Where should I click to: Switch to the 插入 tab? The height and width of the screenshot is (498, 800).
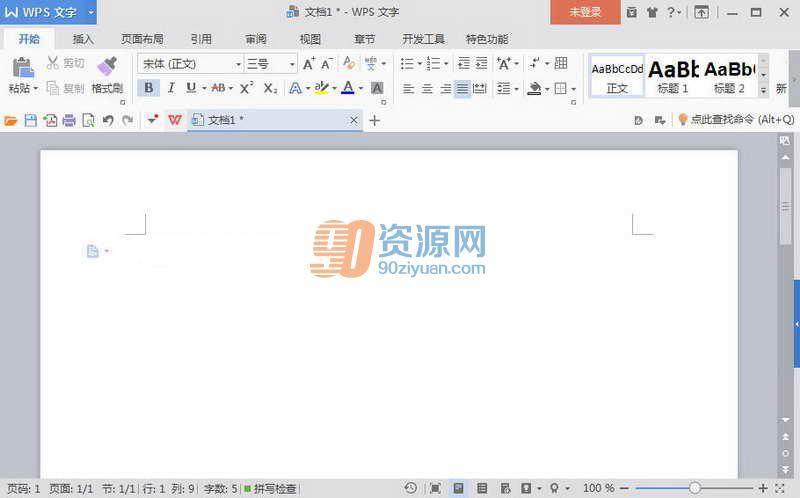pyautogui.click(x=83, y=39)
